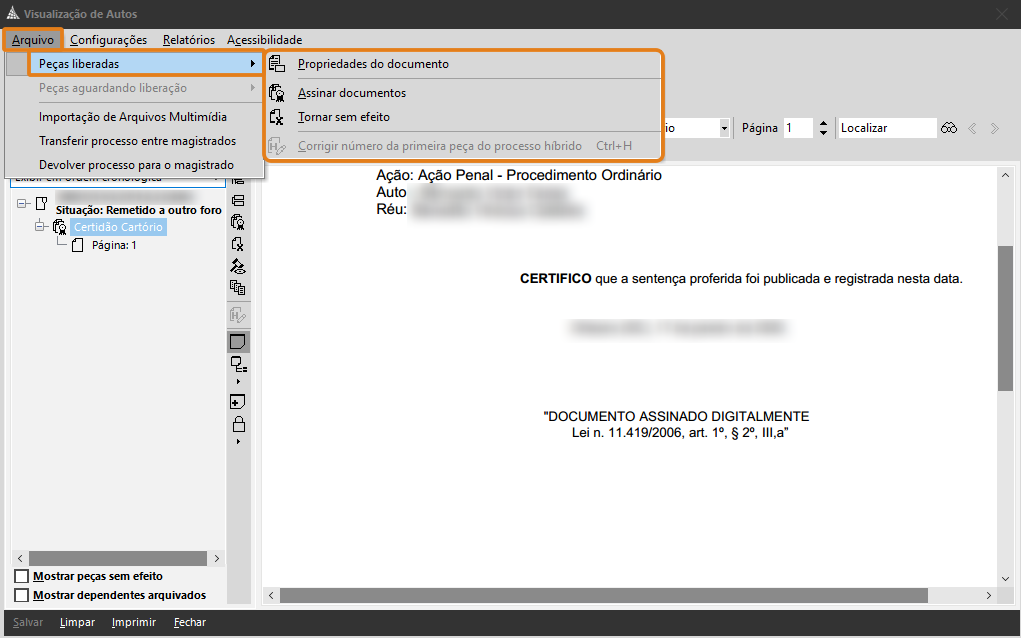Click the document horizontal scrollbar thumb
Viewport: 1021px width, 638px height.
(x=604, y=595)
